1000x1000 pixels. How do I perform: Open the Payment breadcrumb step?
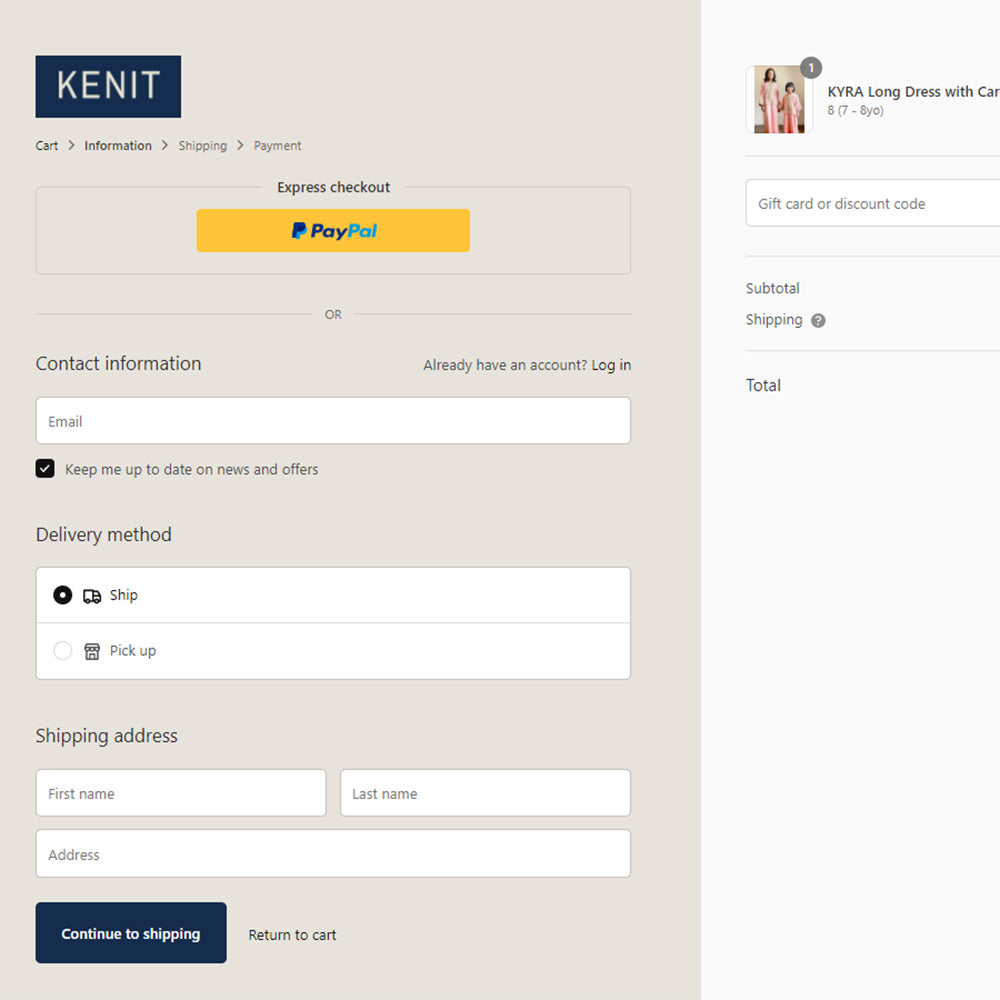pos(277,146)
